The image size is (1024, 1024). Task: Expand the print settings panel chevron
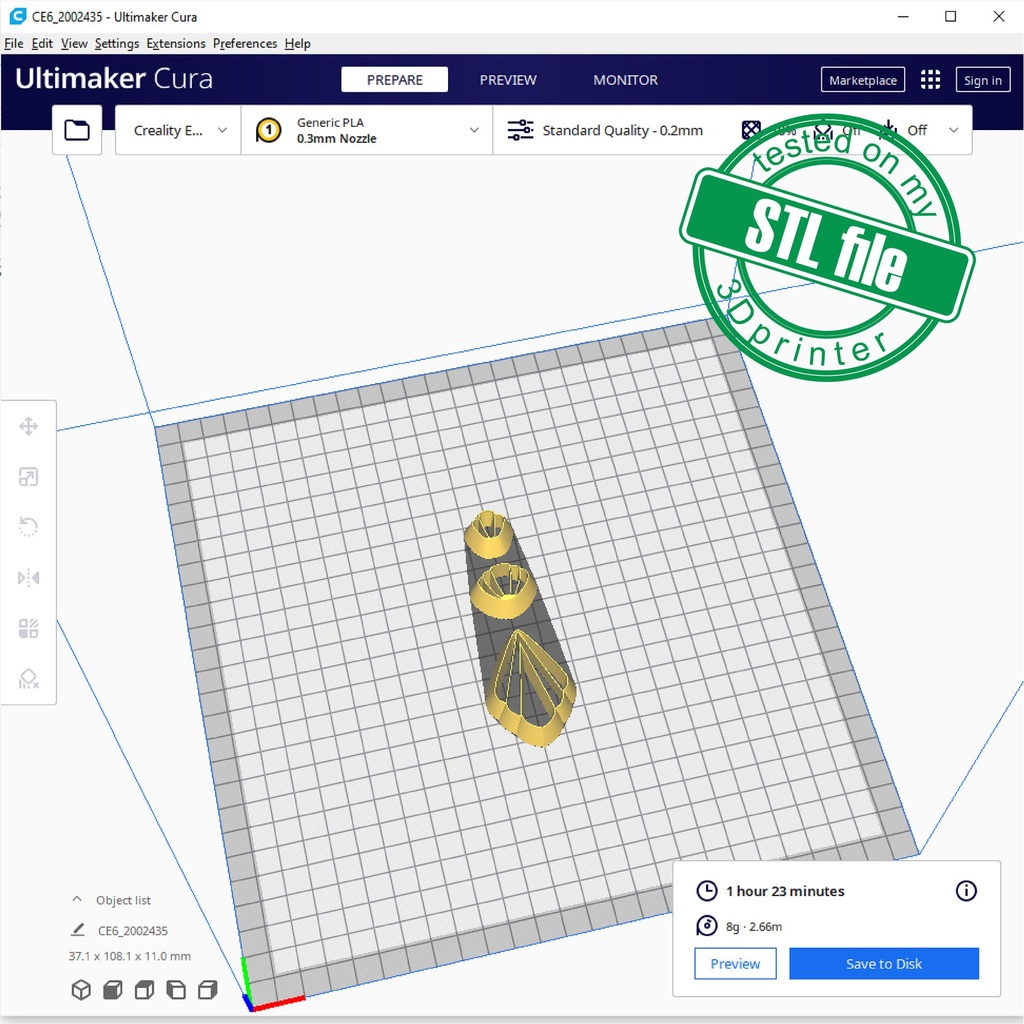(953, 130)
